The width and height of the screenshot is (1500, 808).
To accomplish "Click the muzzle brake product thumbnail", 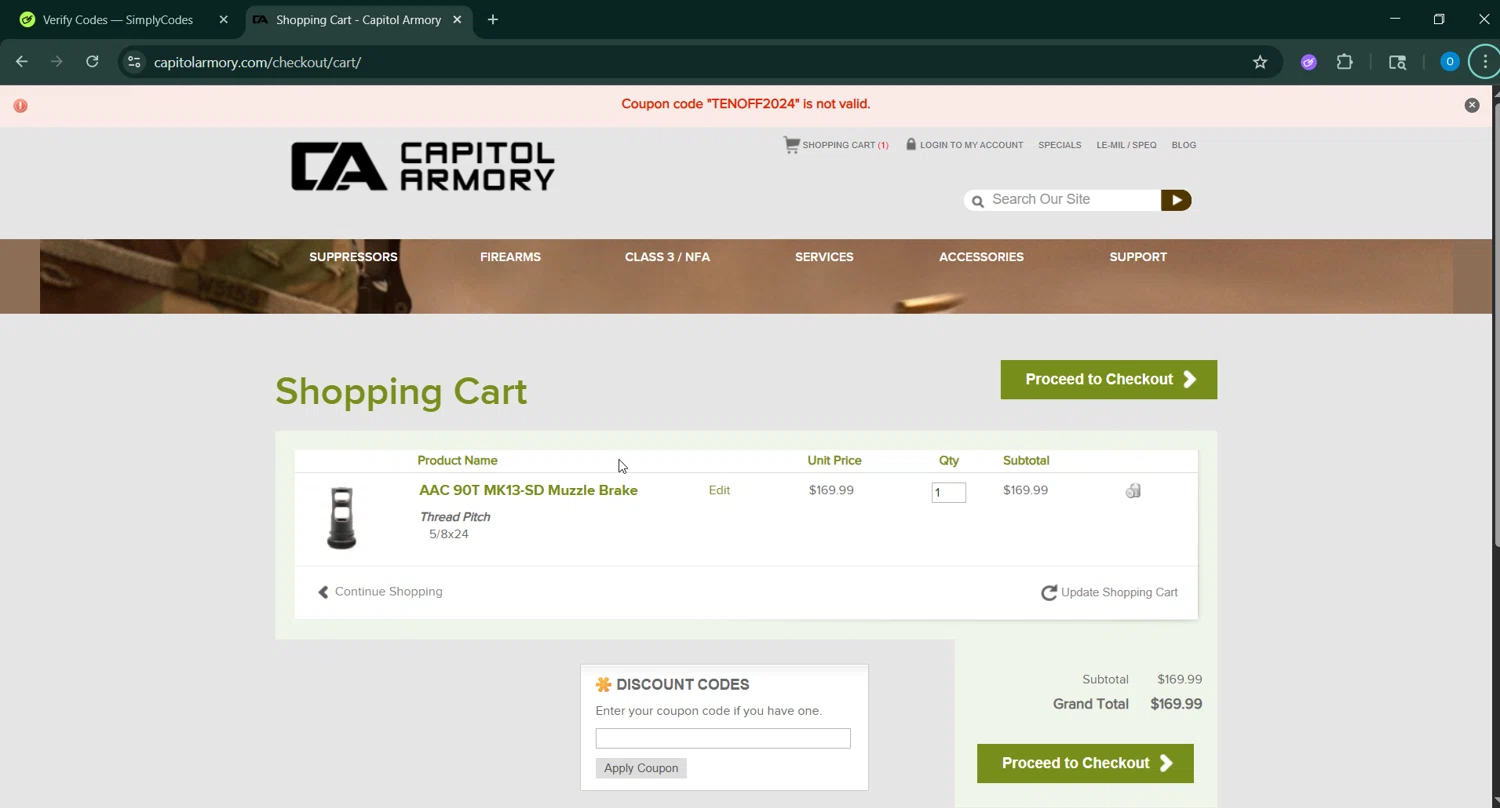I will (341, 518).
